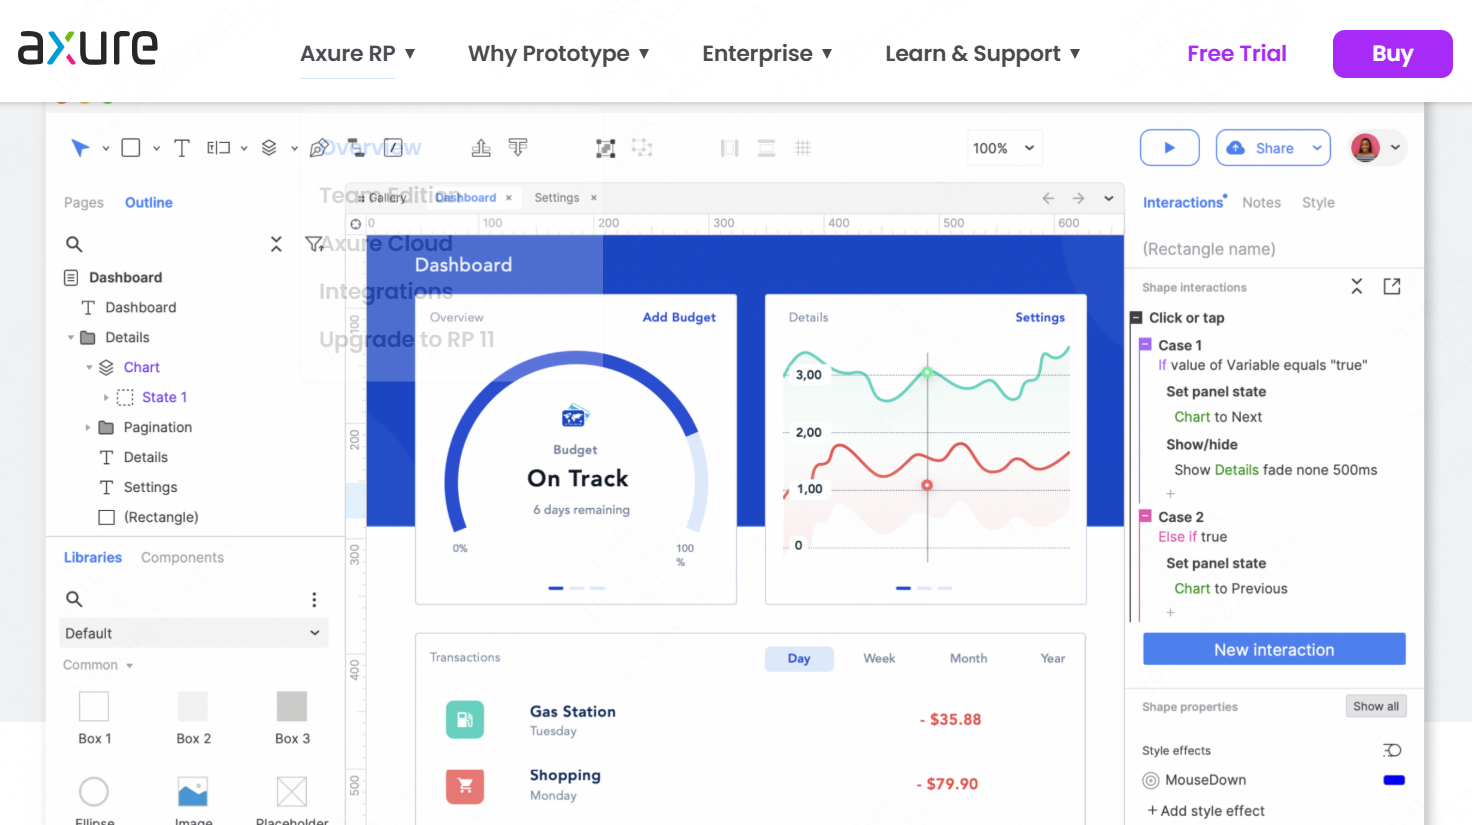Click the New interaction button
Viewport: 1472px width, 825px height.
point(1274,649)
